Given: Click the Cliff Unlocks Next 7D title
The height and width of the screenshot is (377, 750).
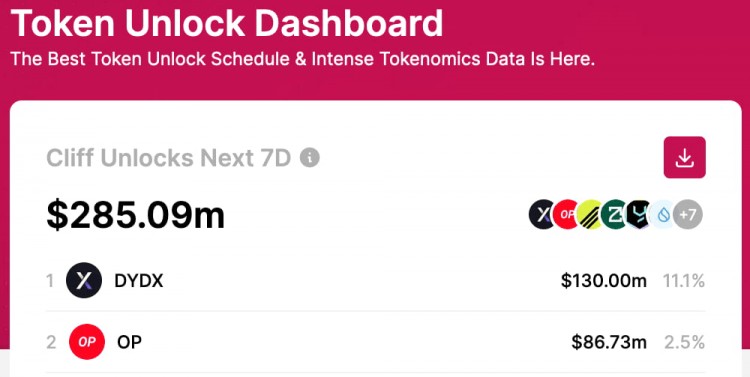Looking at the screenshot, I should [x=169, y=158].
